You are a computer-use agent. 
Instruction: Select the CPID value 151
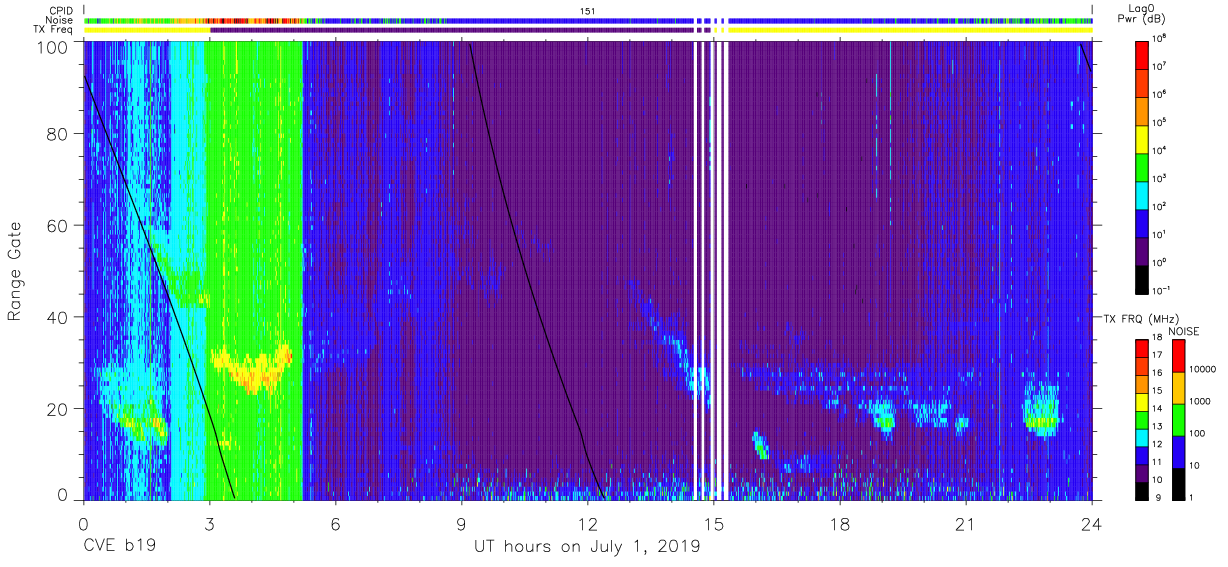pos(588,10)
